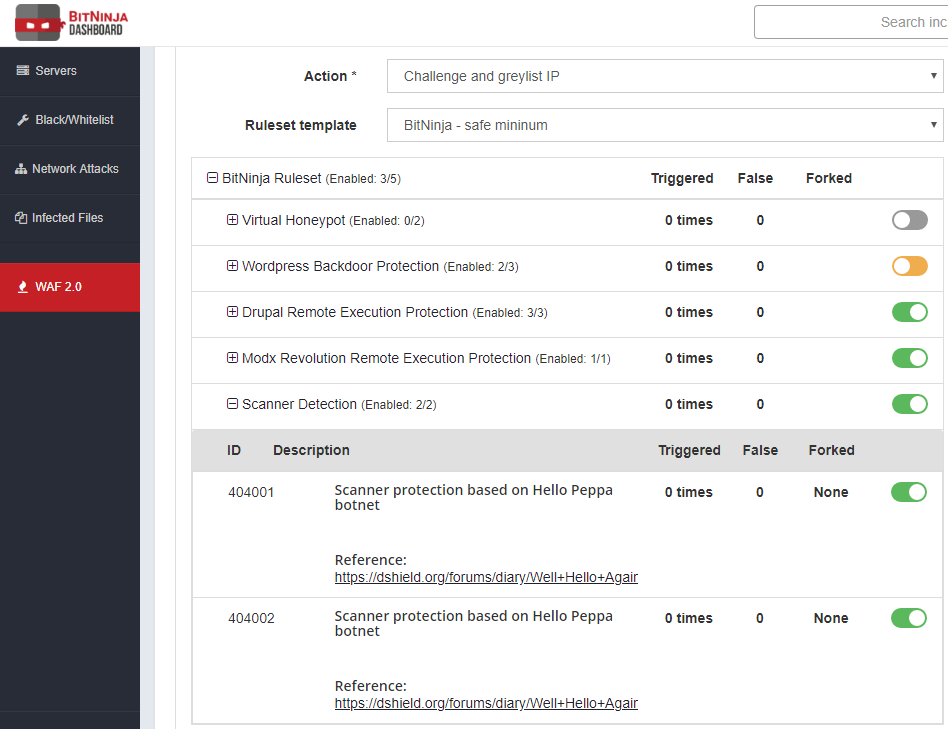Image resolution: width=948 pixels, height=729 pixels.
Task: Click Triggered header in BitNinja Ruleset row
Action: (682, 178)
